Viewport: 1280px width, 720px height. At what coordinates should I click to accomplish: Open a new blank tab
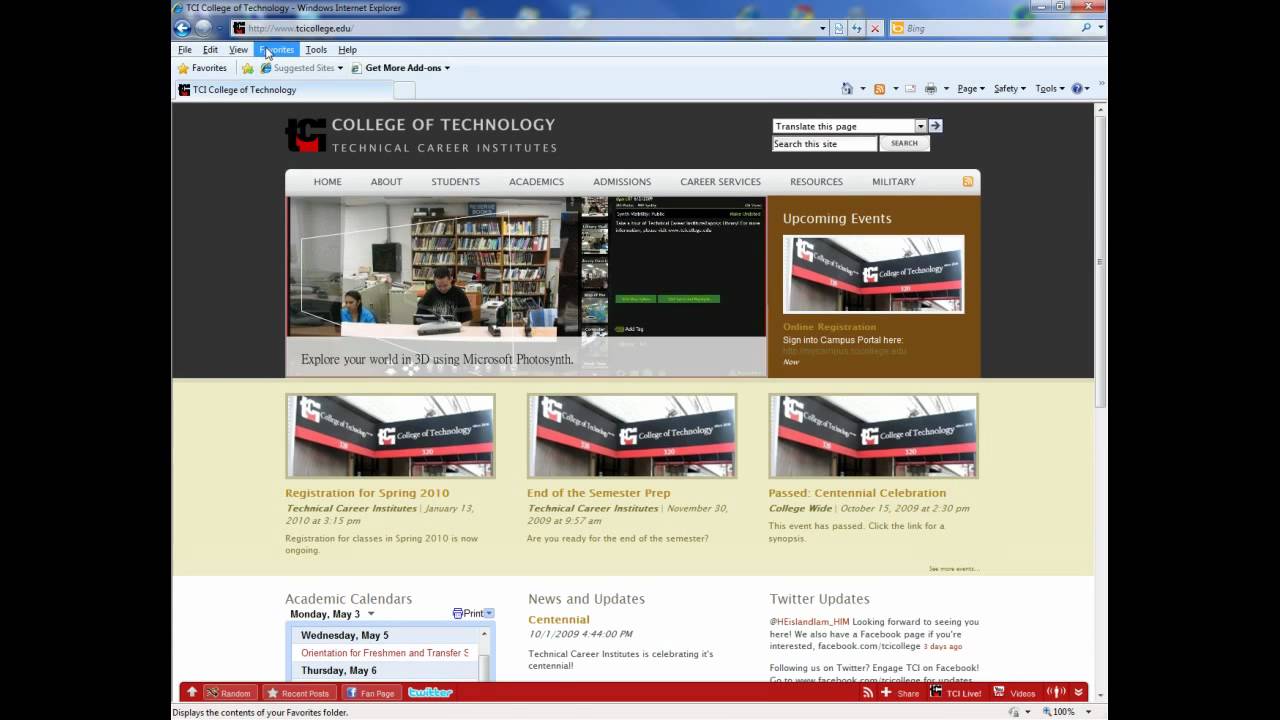tap(404, 90)
